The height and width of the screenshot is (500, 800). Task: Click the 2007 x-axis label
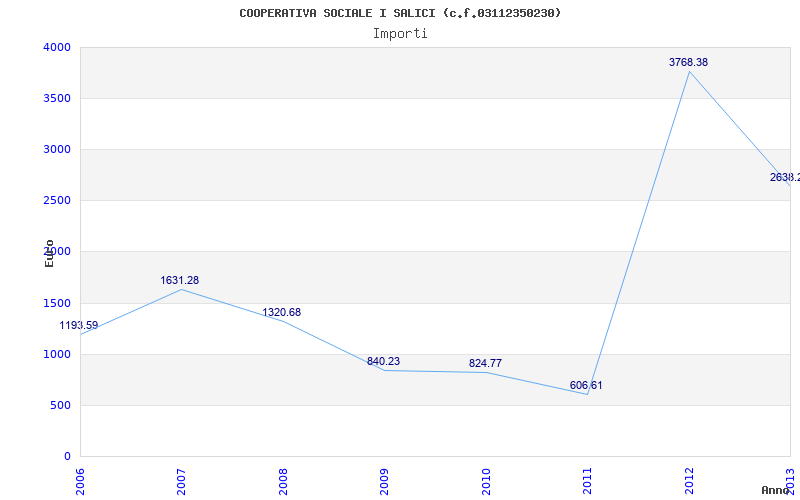point(181,482)
